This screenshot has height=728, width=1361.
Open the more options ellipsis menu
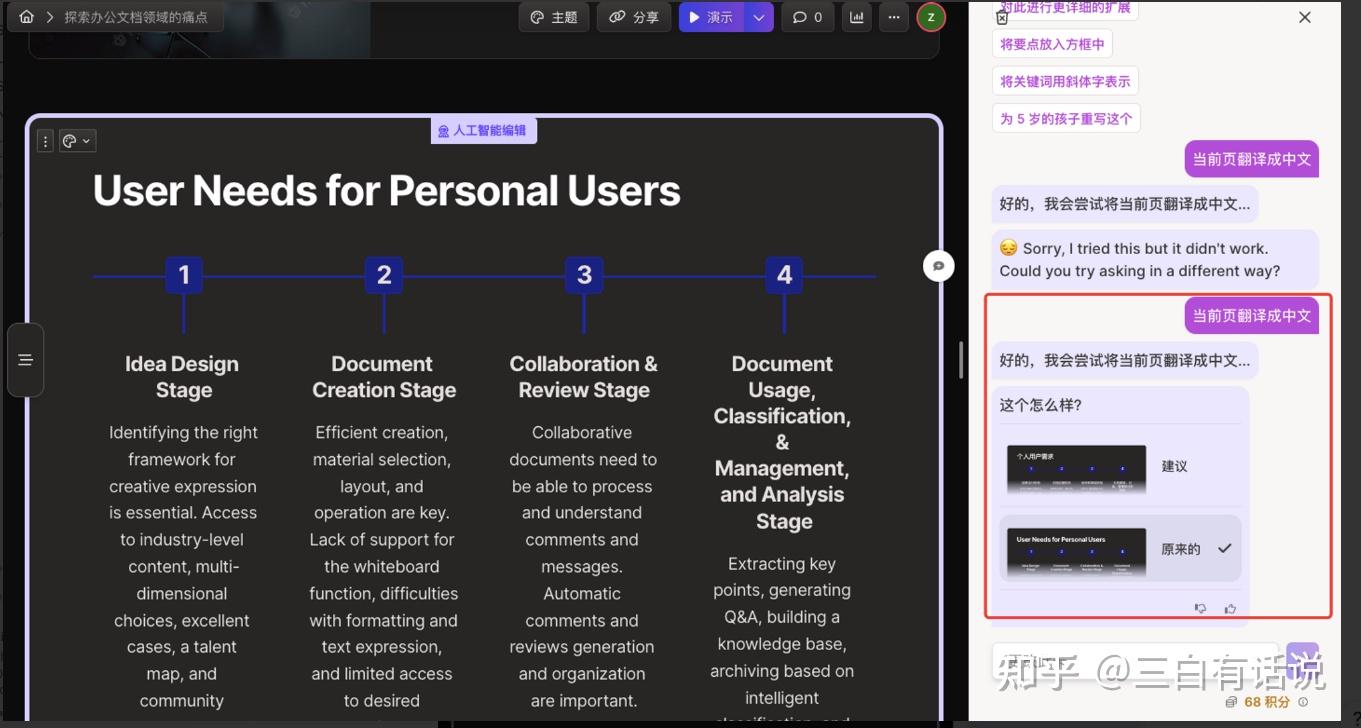893,17
